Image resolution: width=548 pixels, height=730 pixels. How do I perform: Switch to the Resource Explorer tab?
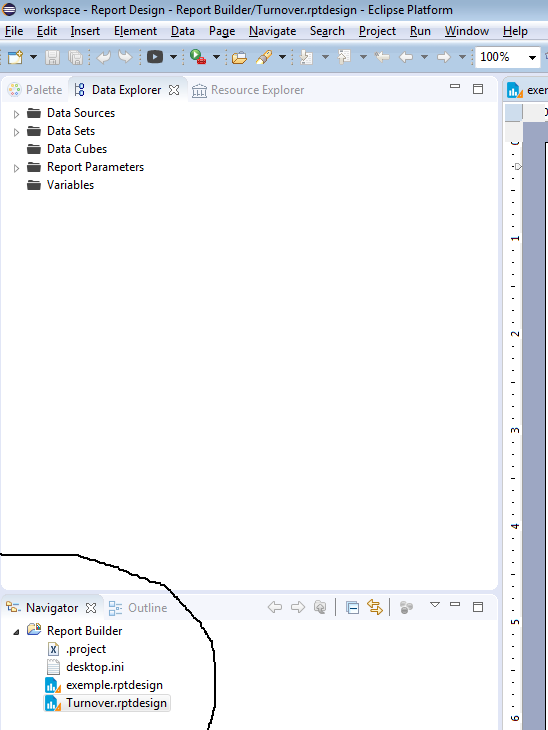pos(248,90)
